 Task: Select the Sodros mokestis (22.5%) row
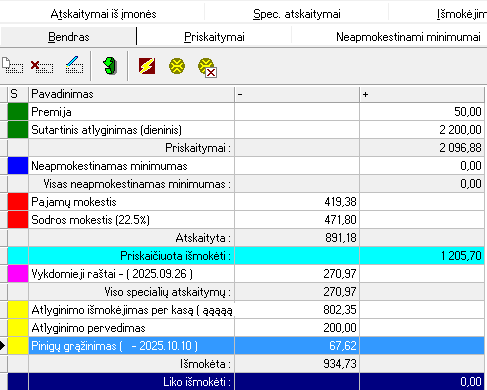coord(246,220)
